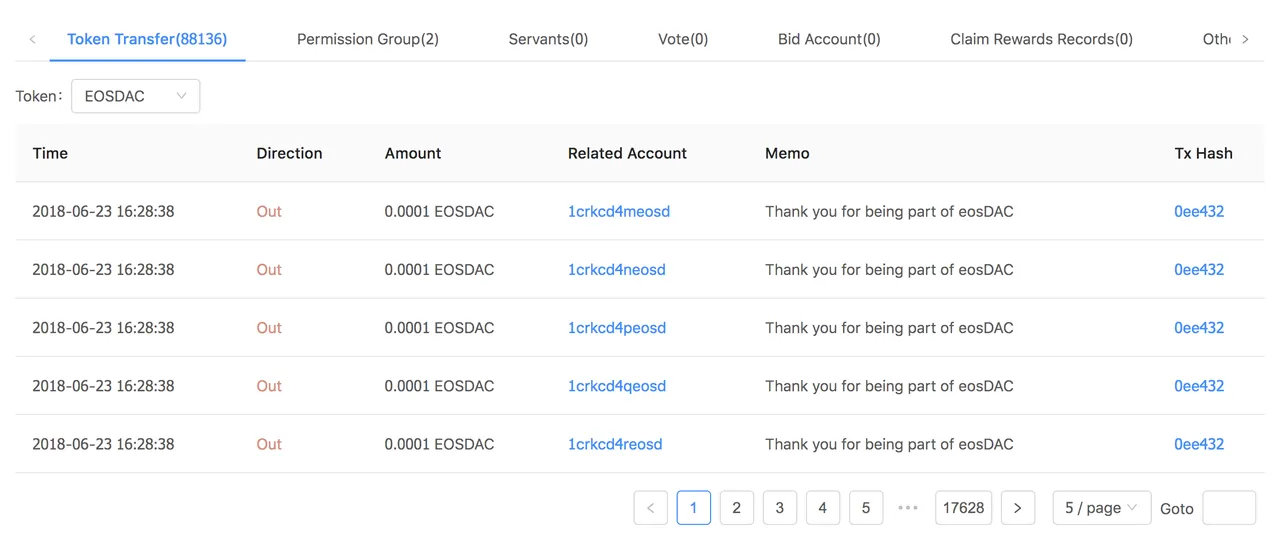The height and width of the screenshot is (551, 1280).
Task: Go to page 3 of results
Action: 780,508
